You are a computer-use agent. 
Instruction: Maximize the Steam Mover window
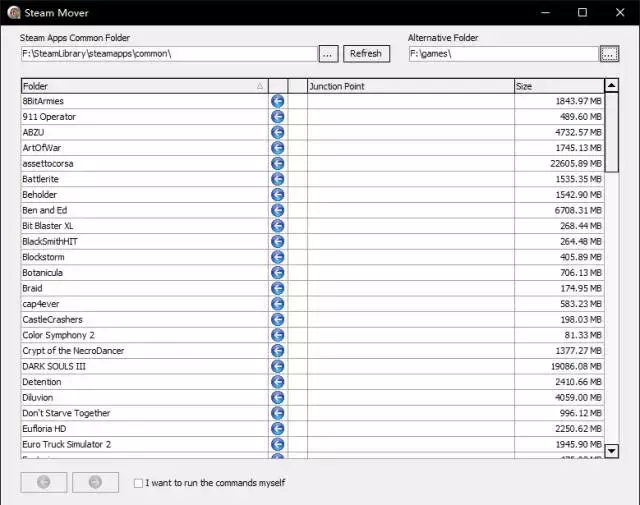coord(582,13)
